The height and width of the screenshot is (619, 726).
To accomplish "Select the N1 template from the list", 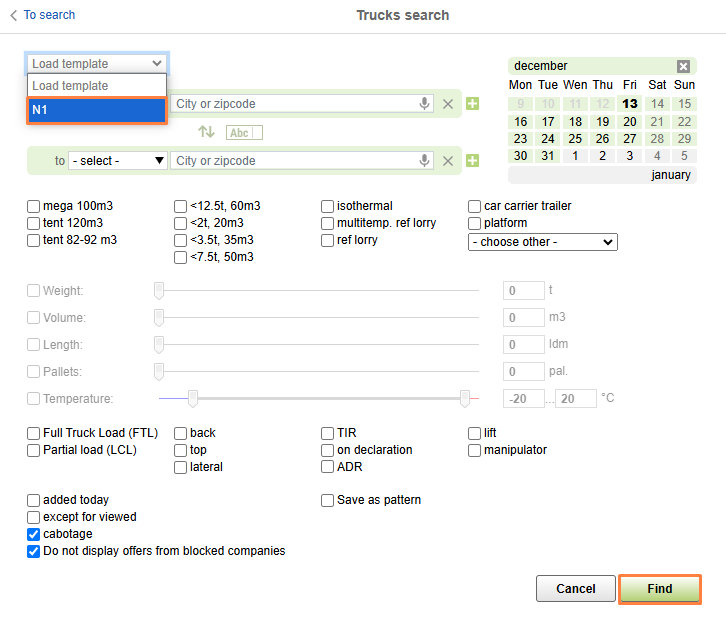I will [96, 110].
